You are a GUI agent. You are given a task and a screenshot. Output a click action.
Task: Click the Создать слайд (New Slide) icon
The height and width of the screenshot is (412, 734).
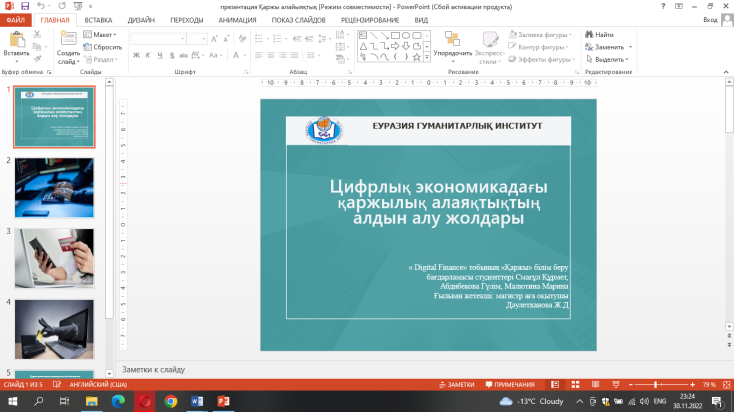point(68,39)
